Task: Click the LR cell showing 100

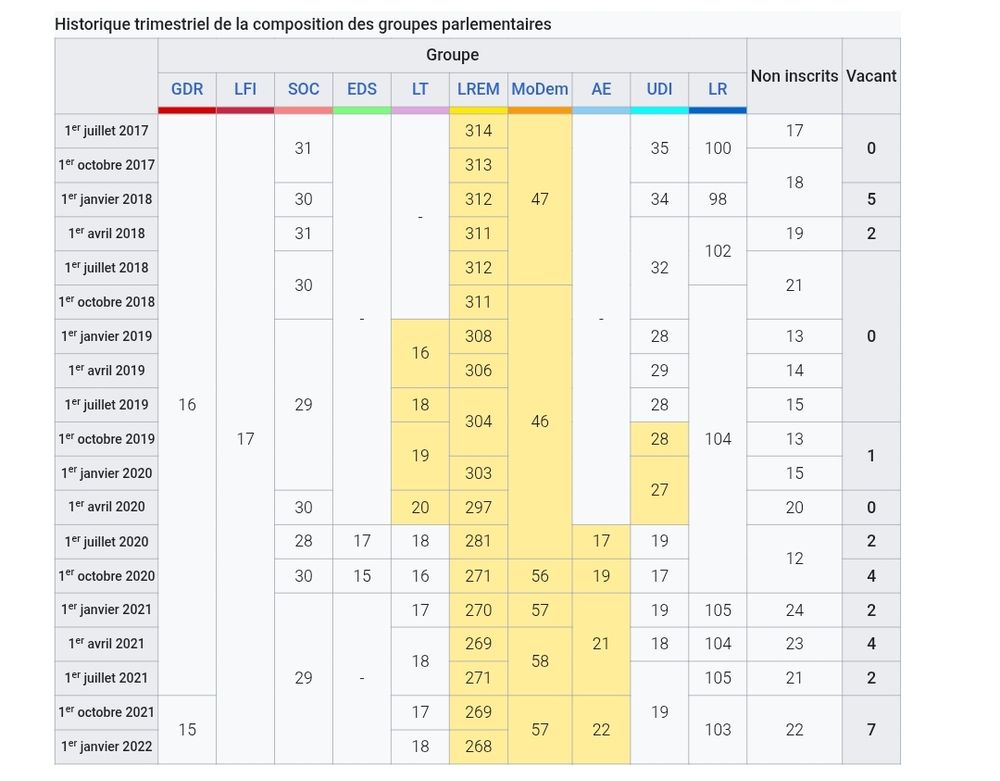Action: tap(717, 148)
